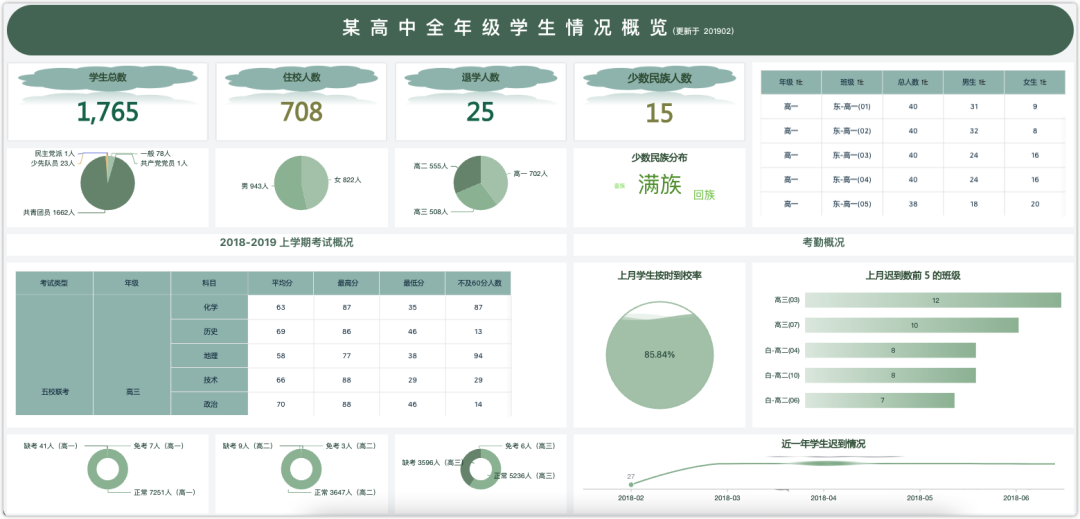Click the 高三(03) bar with value 12
The width and height of the screenshot is (1080, 519).
tap(932, 300)
